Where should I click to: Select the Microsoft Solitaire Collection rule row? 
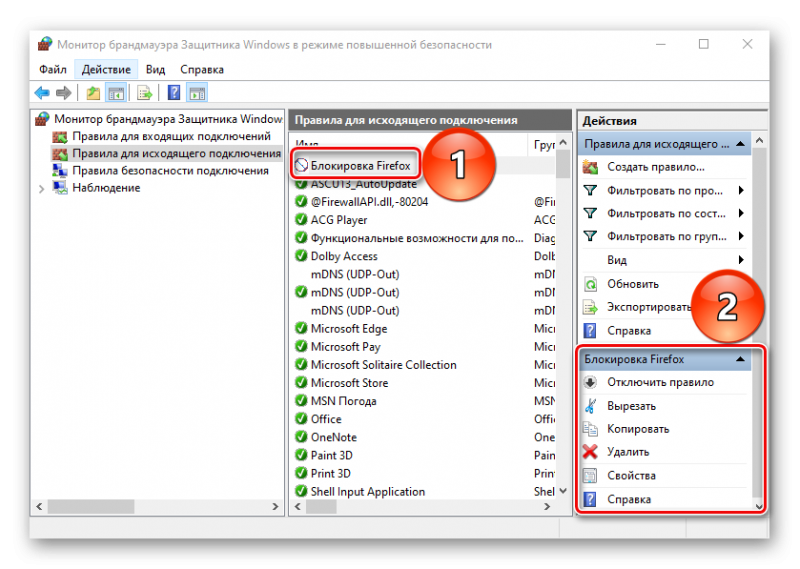click(x=424, y=364)
